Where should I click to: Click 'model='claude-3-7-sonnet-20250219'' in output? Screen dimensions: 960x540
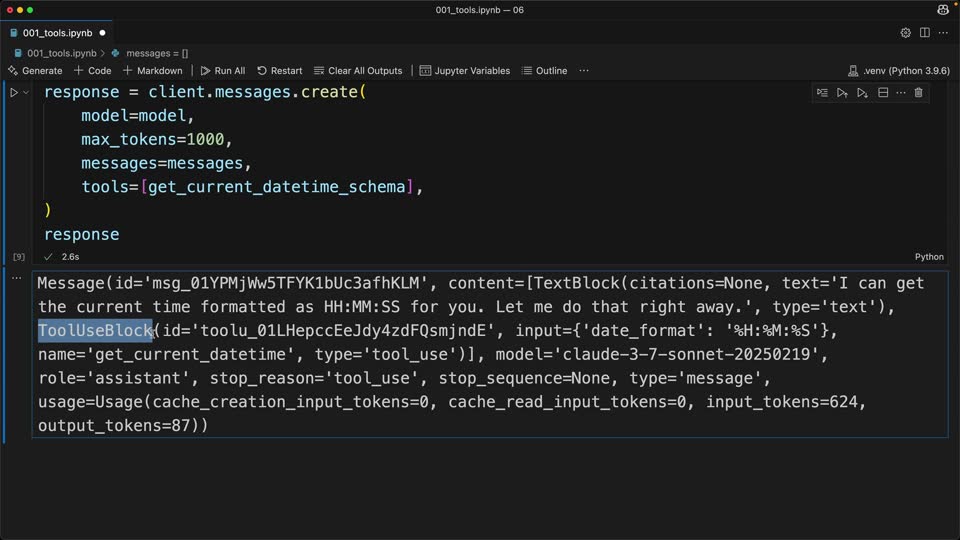point(657,354)
